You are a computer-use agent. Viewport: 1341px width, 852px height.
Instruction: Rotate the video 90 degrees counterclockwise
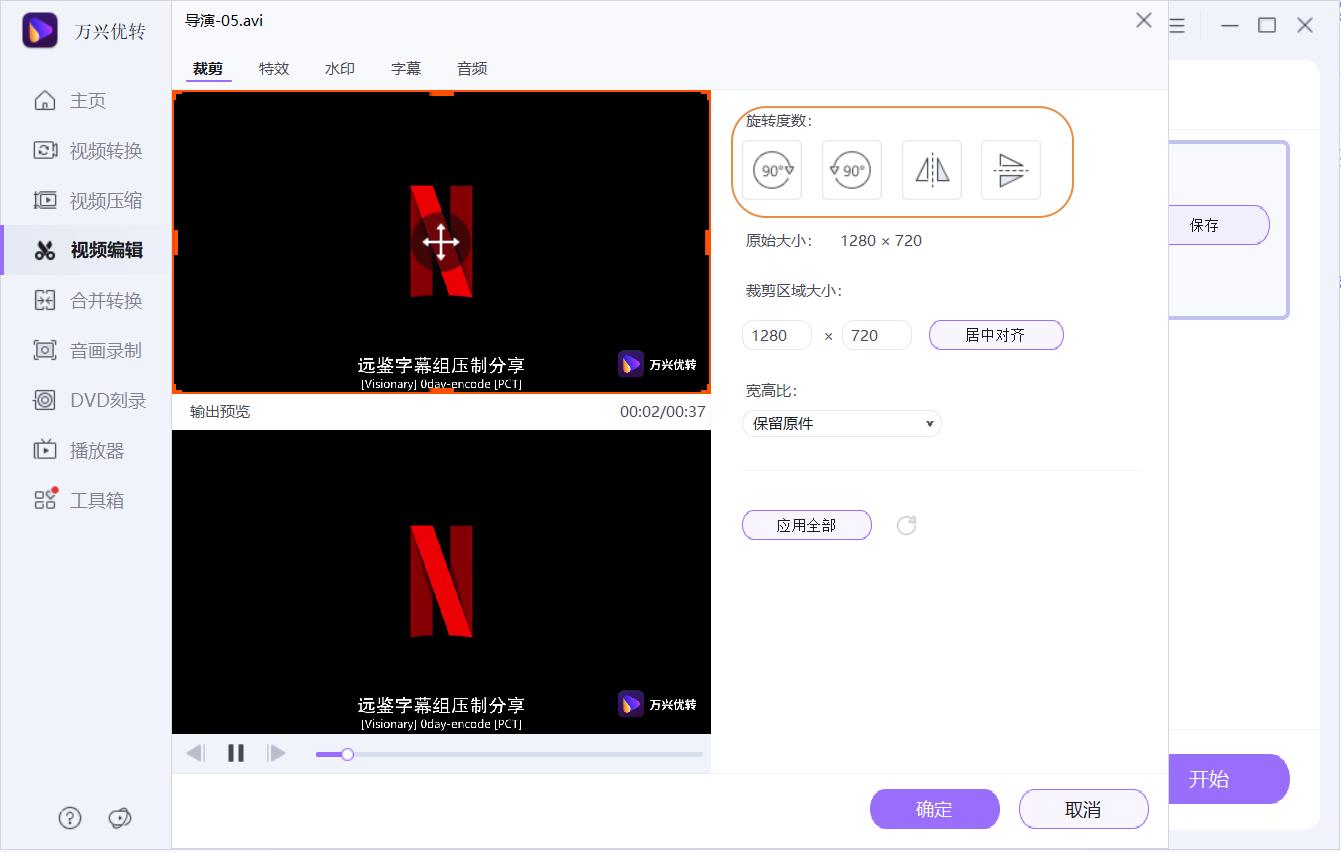[x=851, y=169]
